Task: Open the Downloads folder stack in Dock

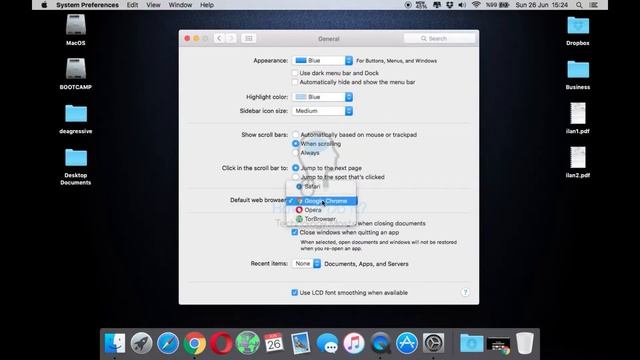Action: pyautogui.click(x=471, y=343)
